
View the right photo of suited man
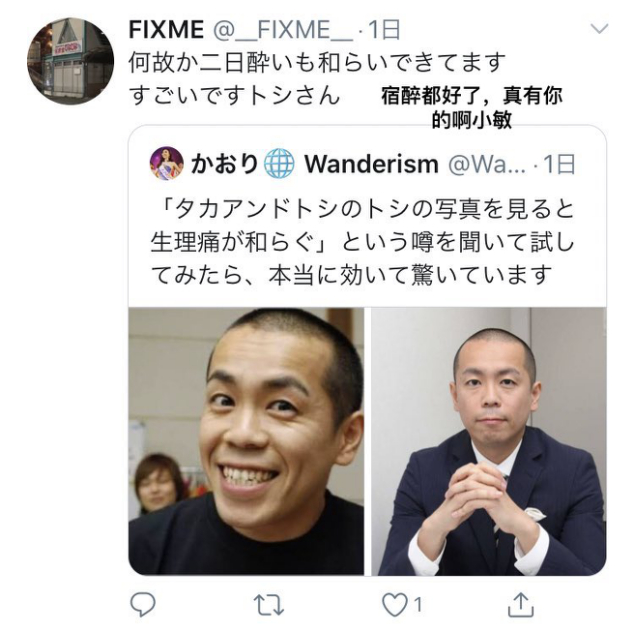pos(489,441)
